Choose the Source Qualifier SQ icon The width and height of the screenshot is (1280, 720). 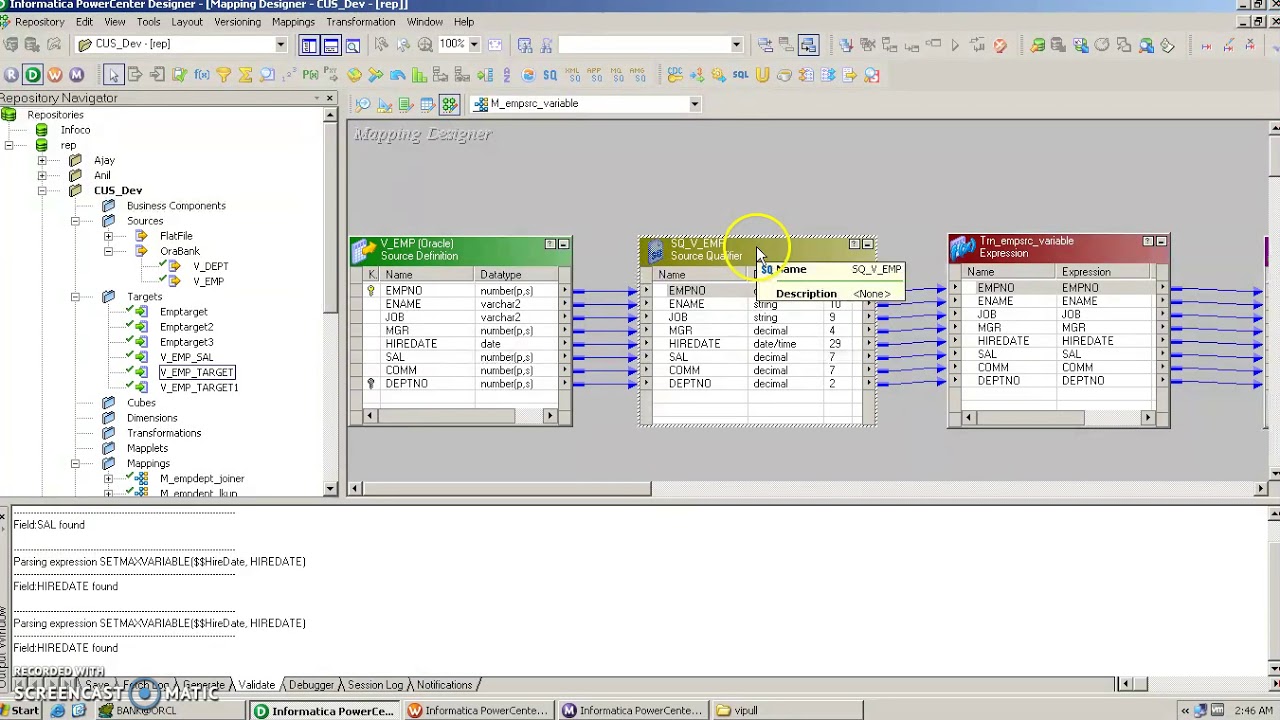click(x=550, y=75)
